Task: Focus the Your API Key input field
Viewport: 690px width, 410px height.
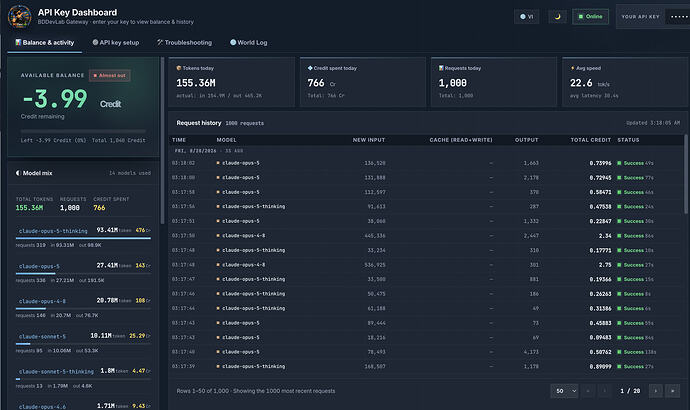Action: pos(678,17)
